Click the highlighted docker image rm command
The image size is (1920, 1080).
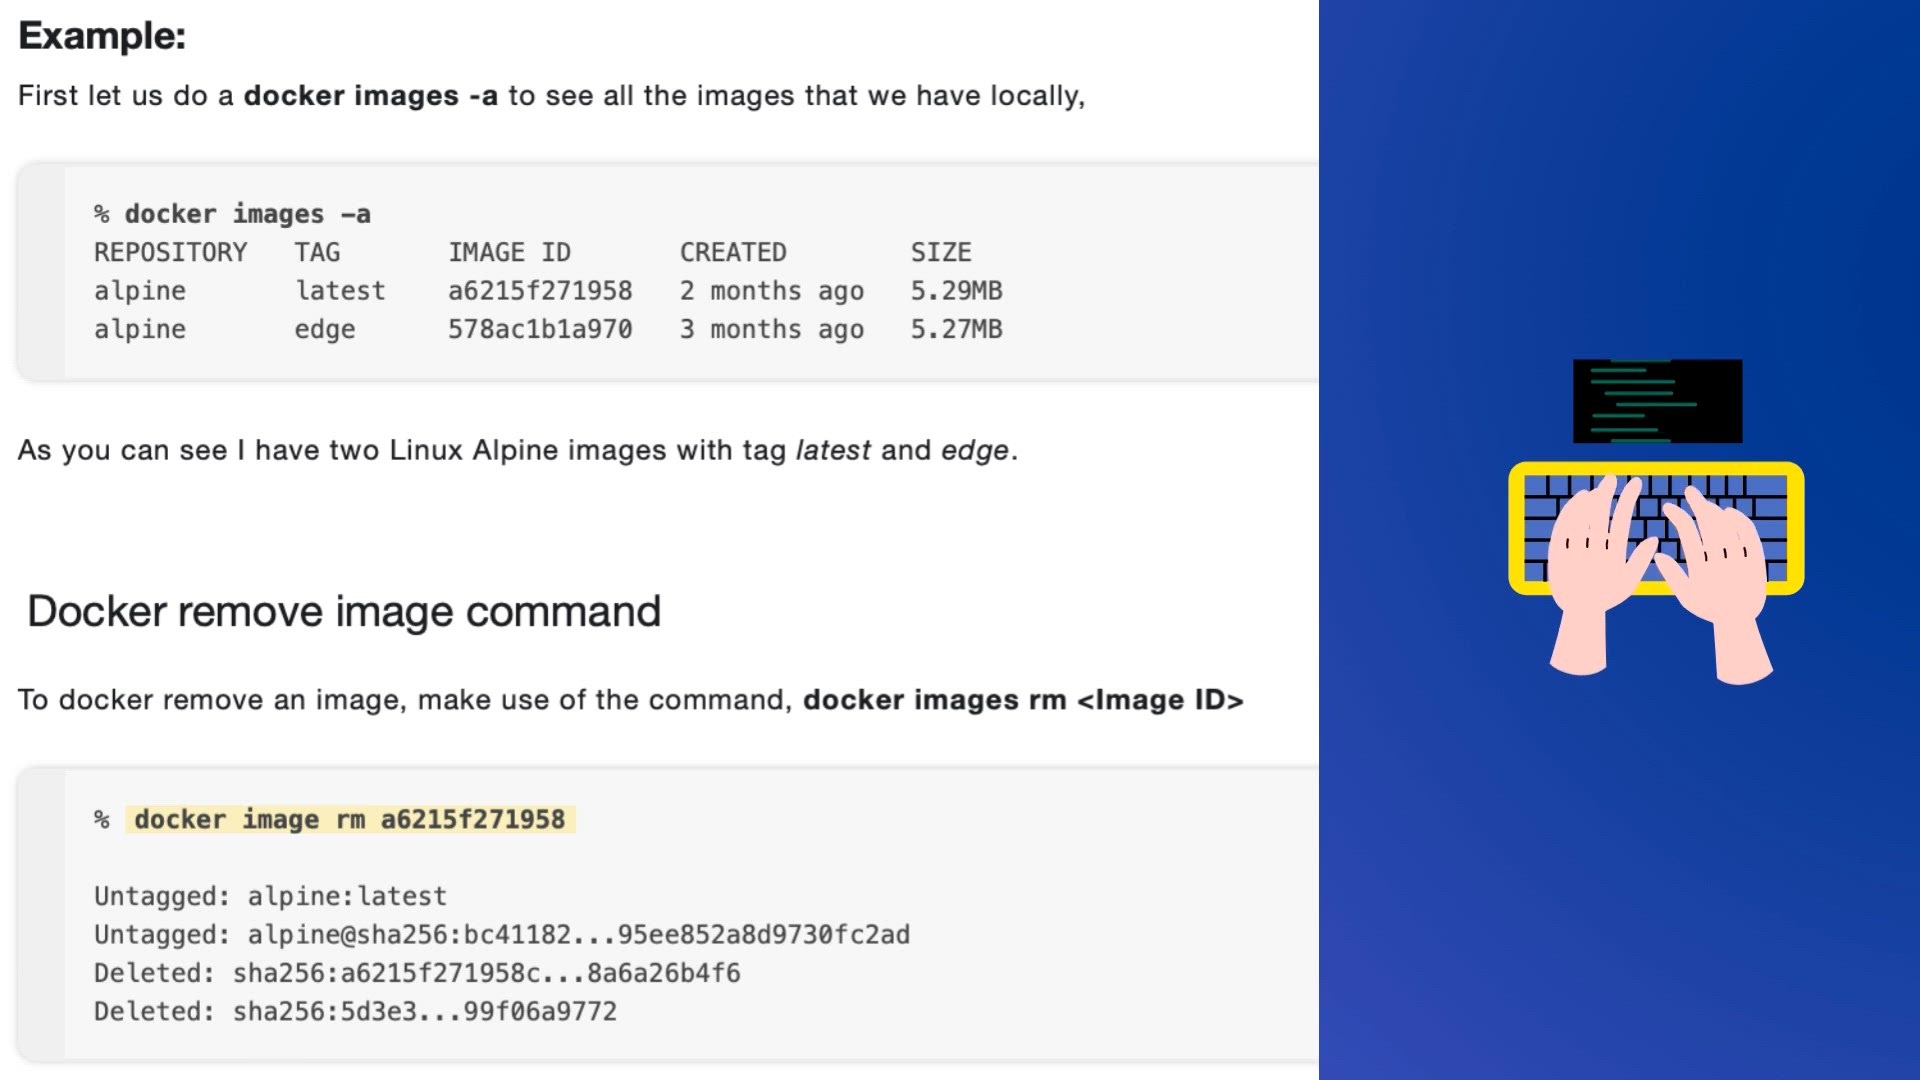coord(349,819)
